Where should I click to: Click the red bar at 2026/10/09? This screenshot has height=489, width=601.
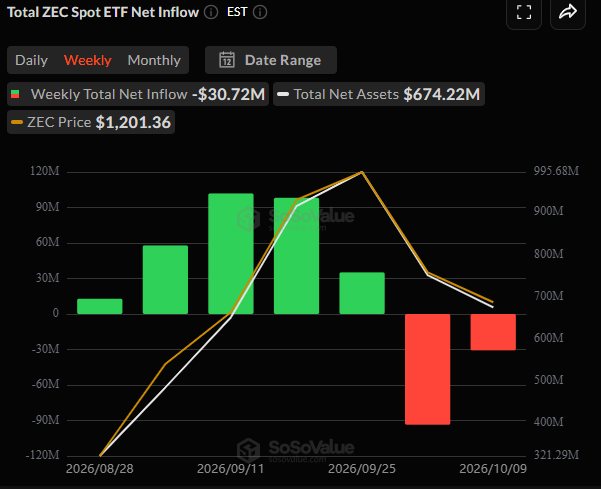click(x=493, y=332)
